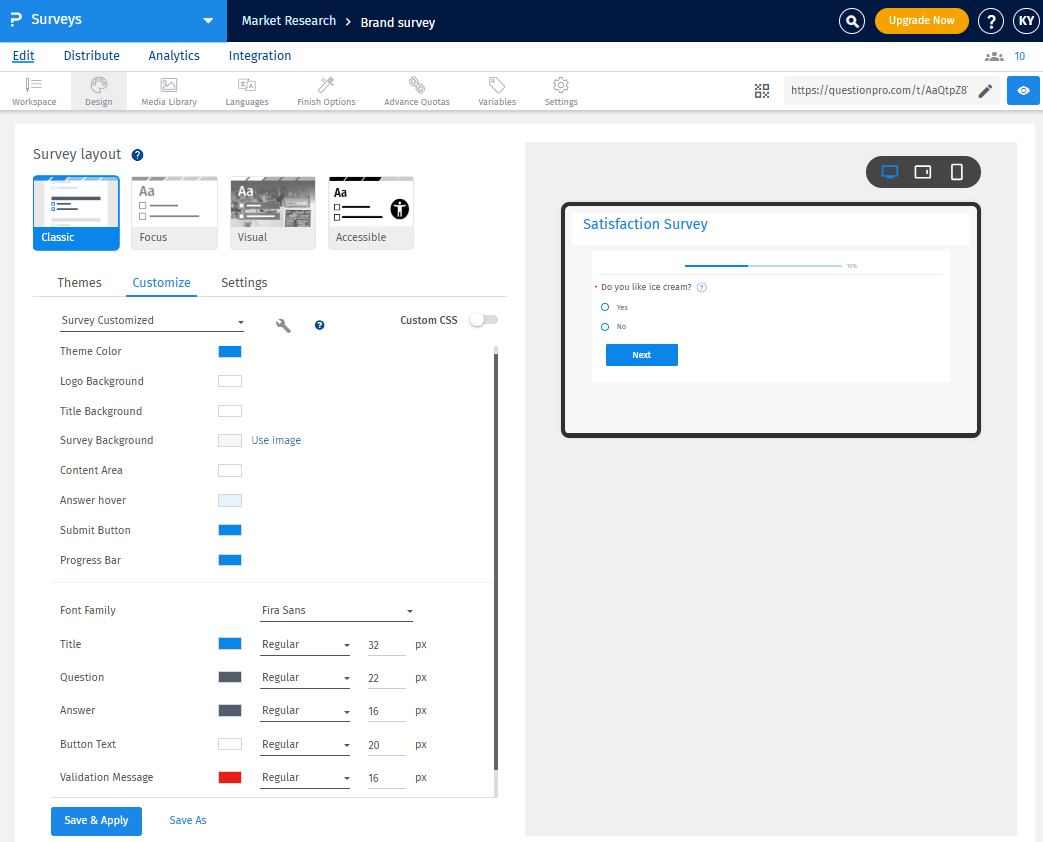The height and width of the screenshot is (842, 1043).
Task: Click the Save & Apply button
Action: 96,820
